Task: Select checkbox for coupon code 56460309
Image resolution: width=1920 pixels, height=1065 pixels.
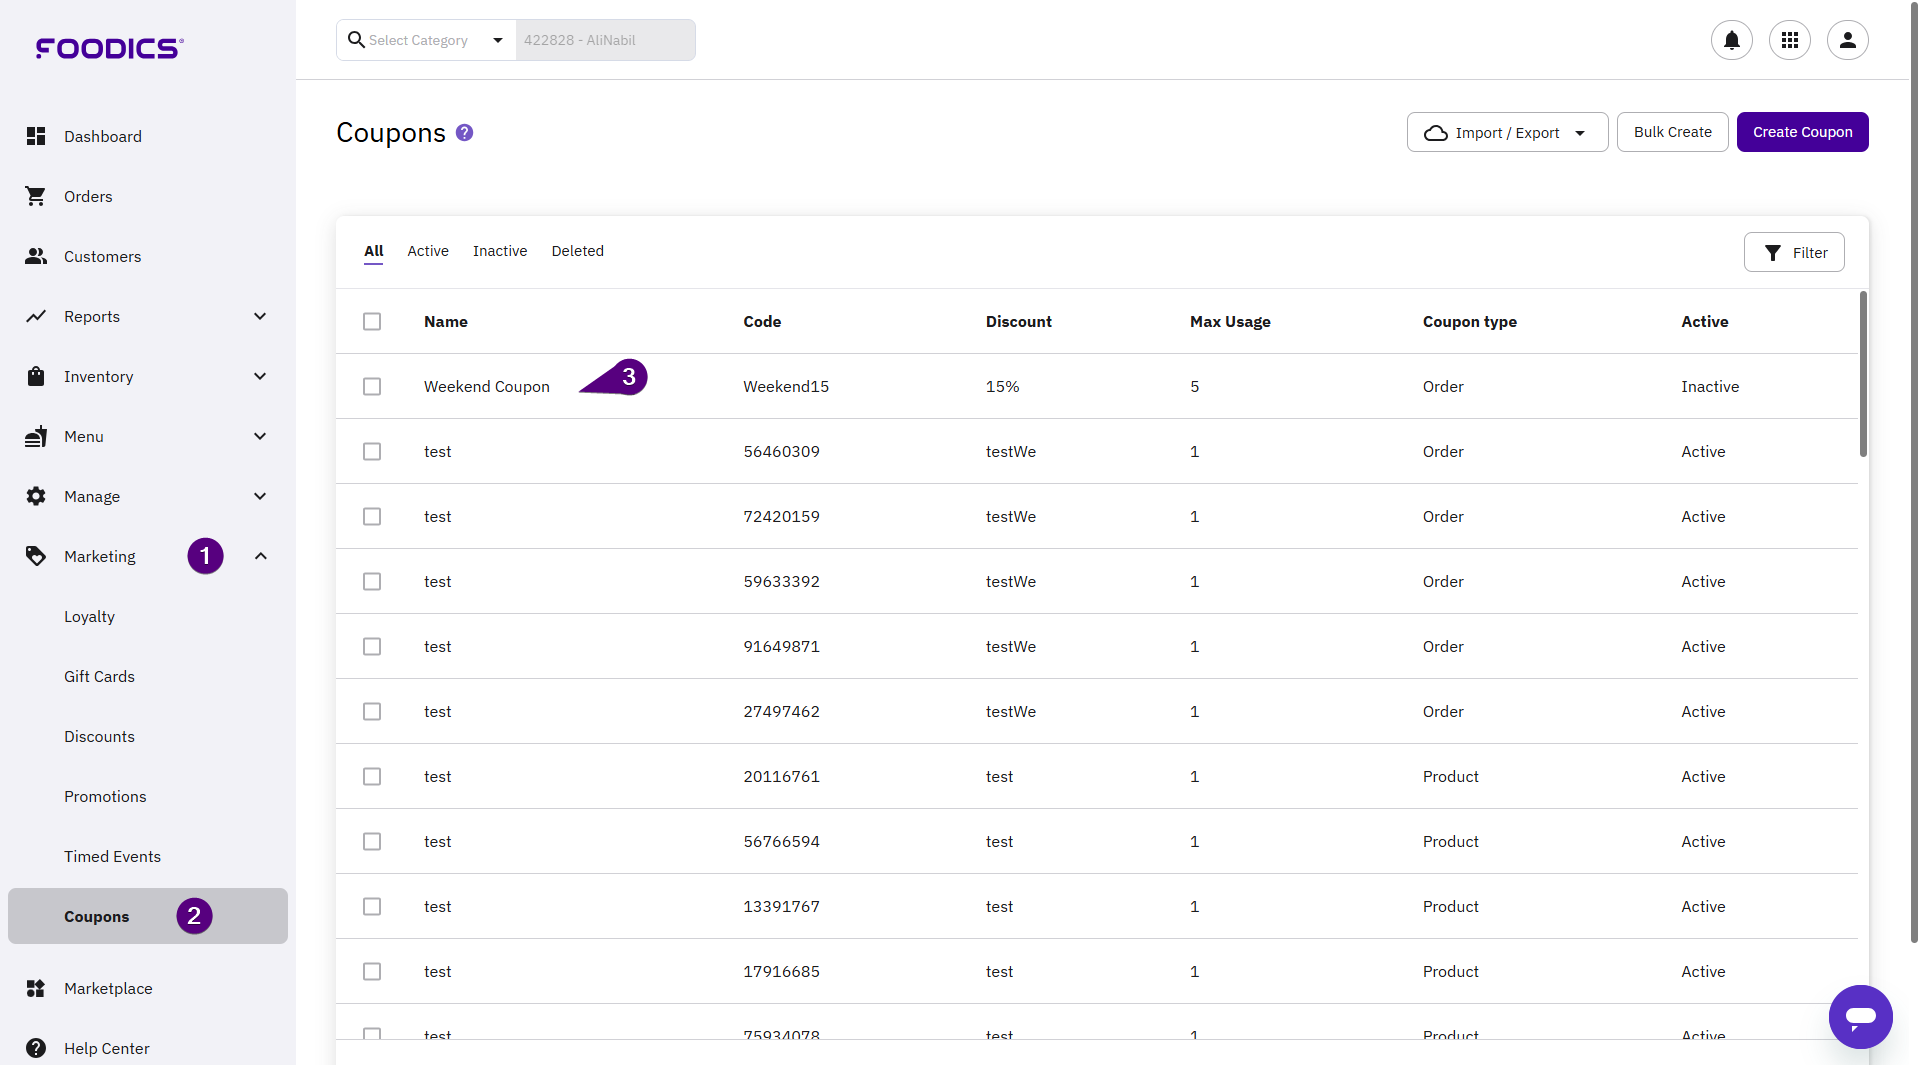Action: coord(372,451)
